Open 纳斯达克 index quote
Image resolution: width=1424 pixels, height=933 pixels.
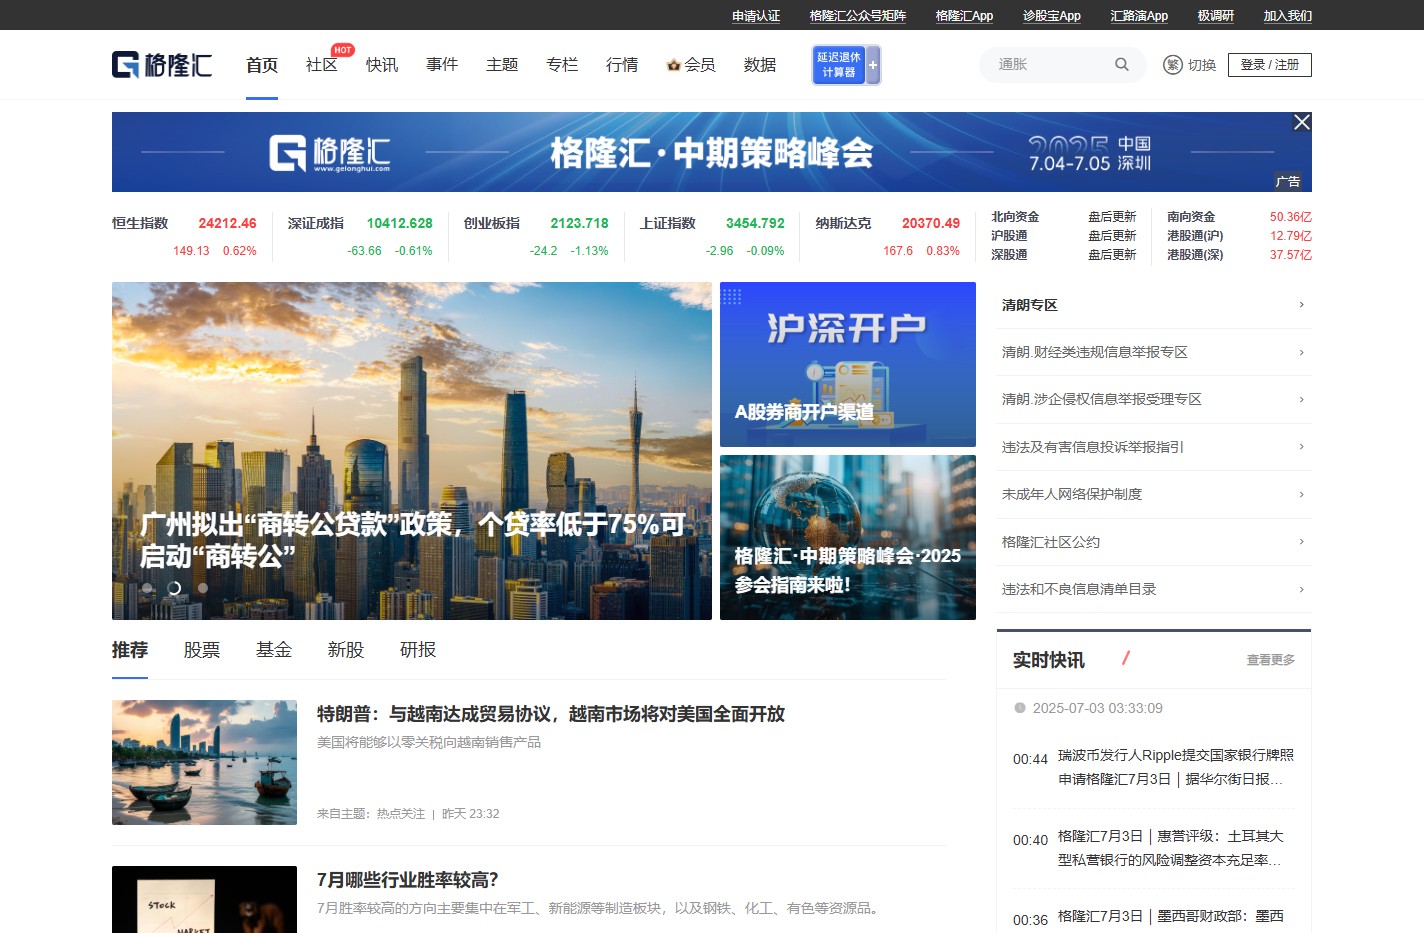[888, 236]
